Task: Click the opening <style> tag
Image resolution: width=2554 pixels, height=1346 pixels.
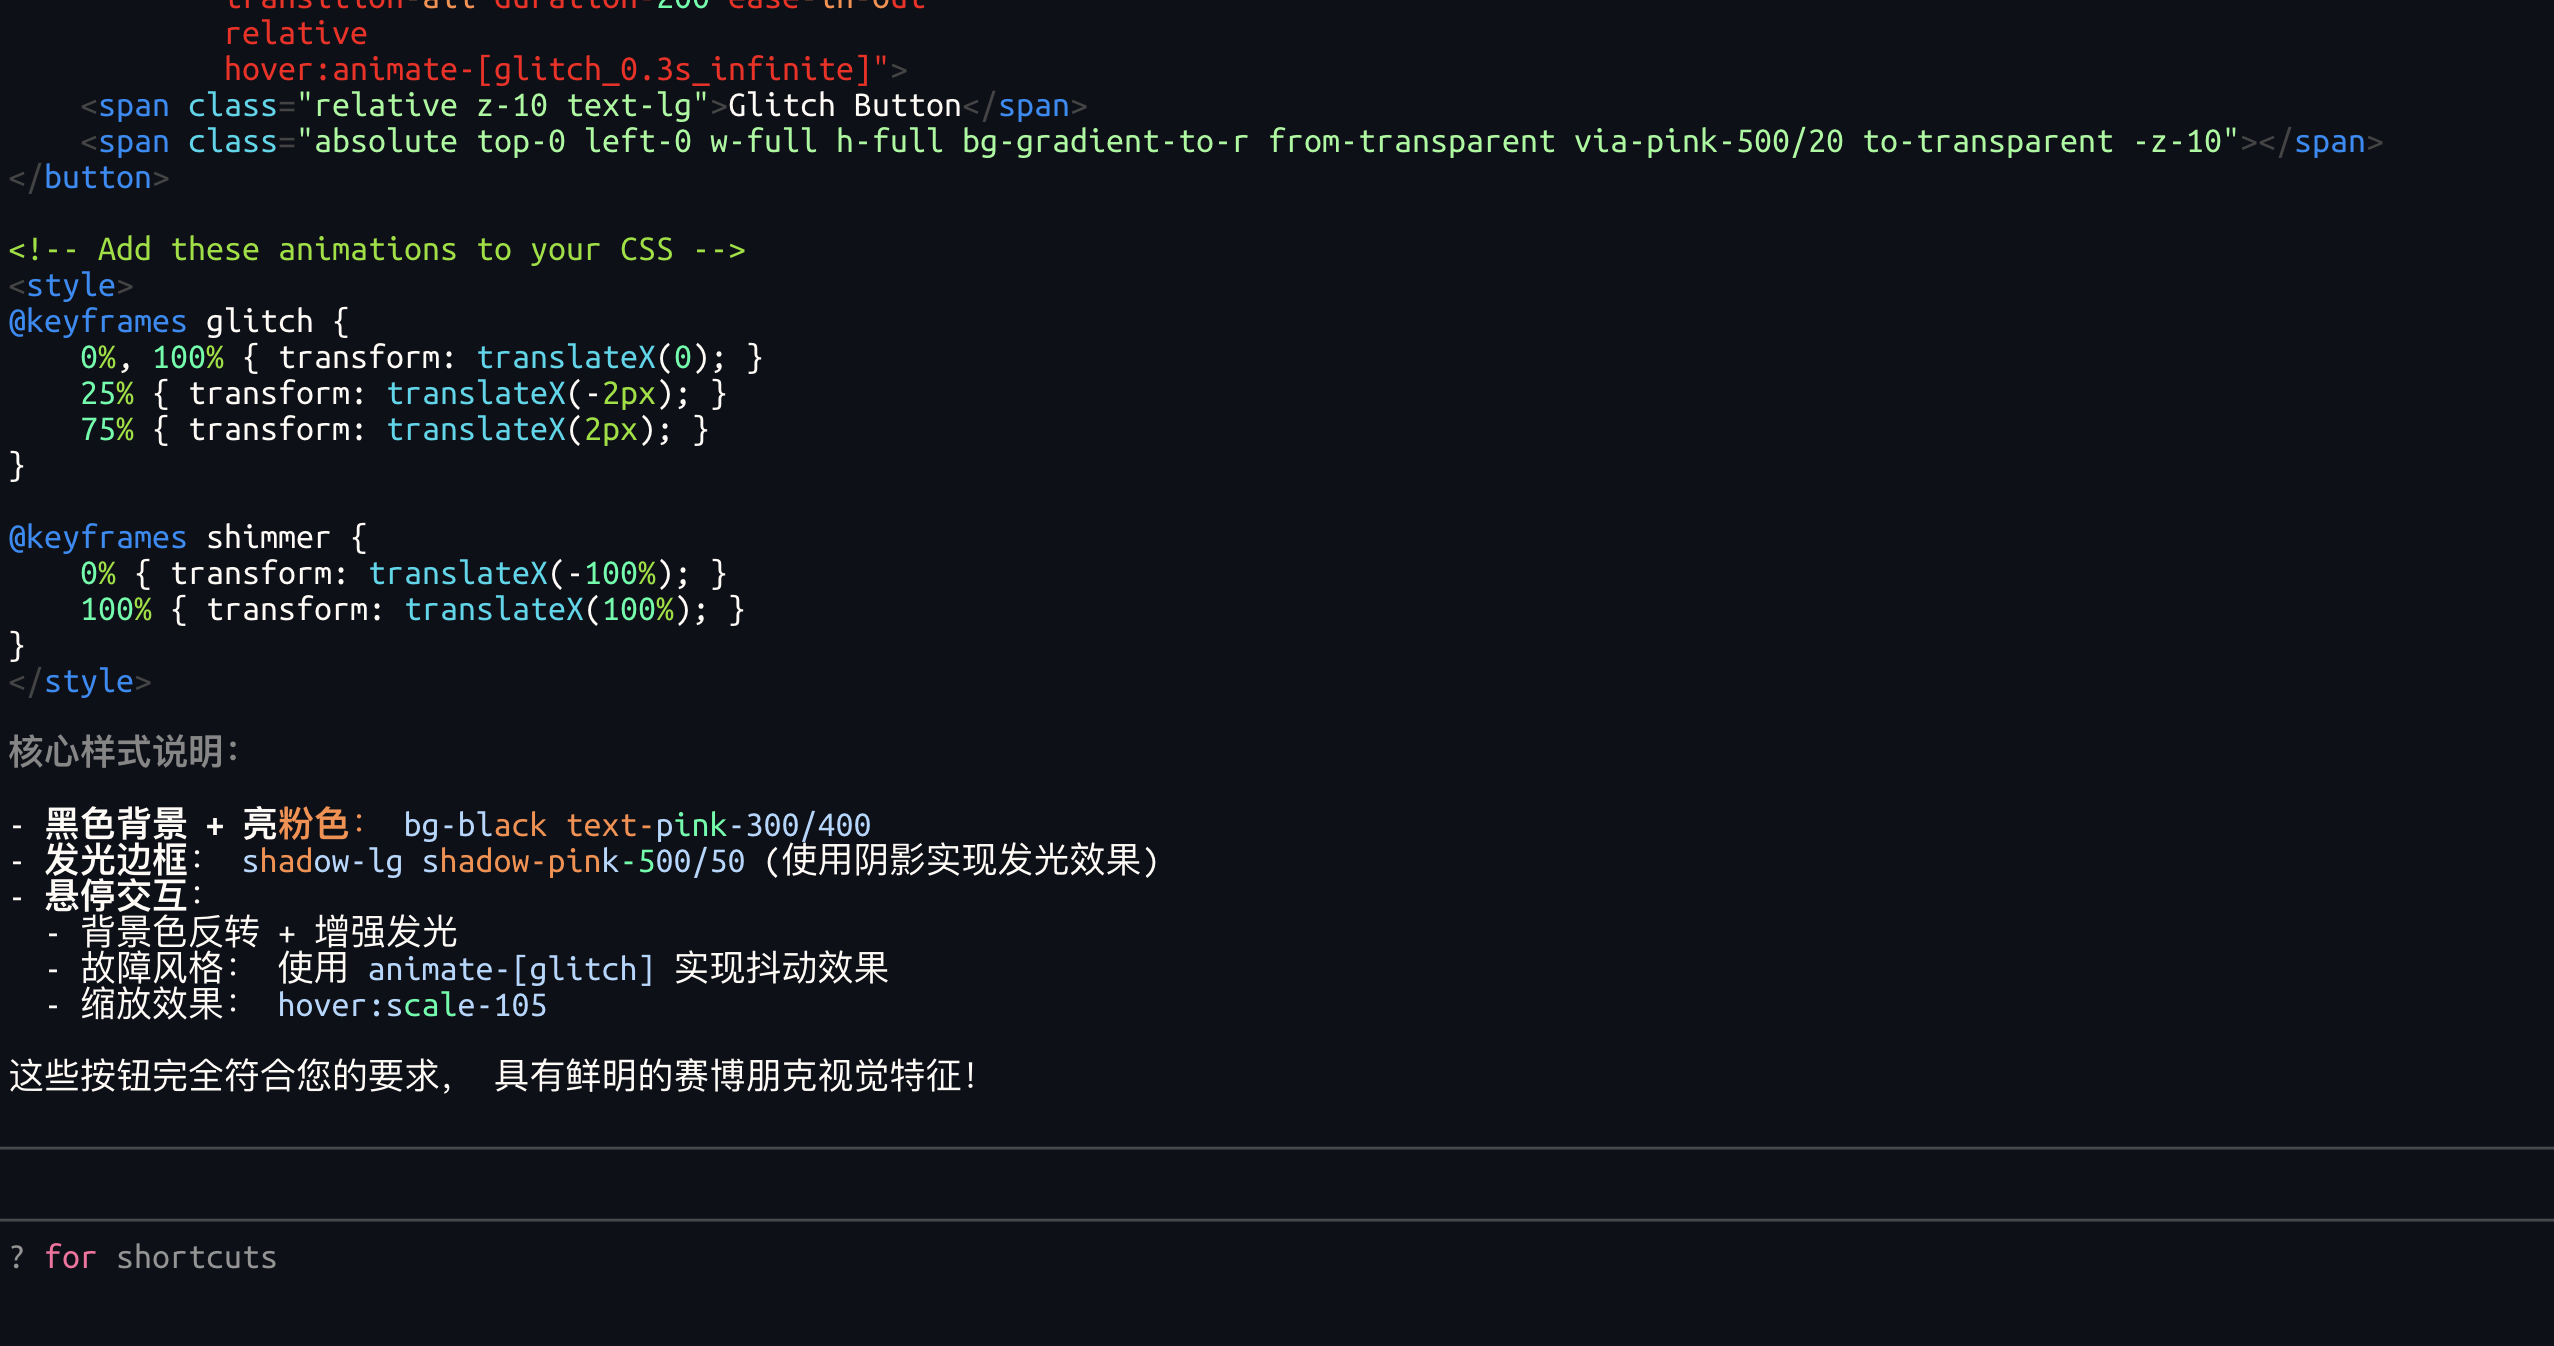Action: click(x=70, y=286)
